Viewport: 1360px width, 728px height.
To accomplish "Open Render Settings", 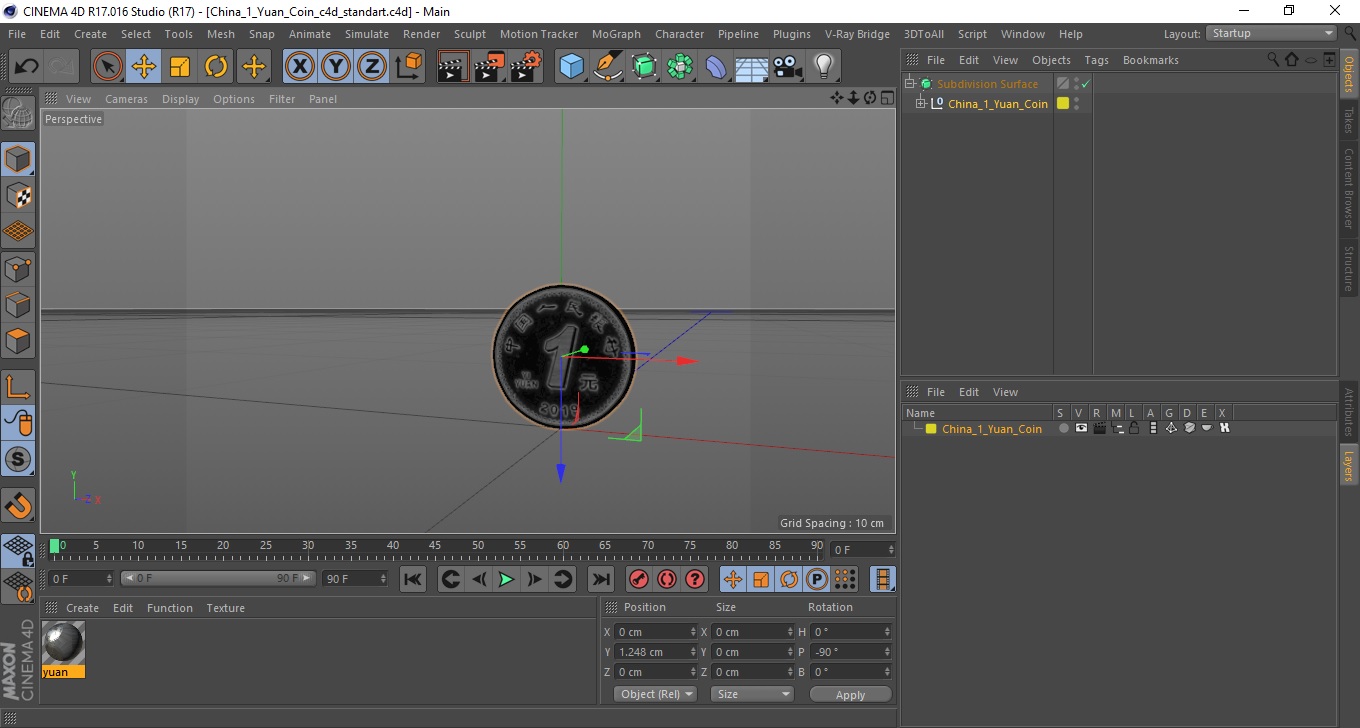I will pyautogui.click(x=526, y=67).
